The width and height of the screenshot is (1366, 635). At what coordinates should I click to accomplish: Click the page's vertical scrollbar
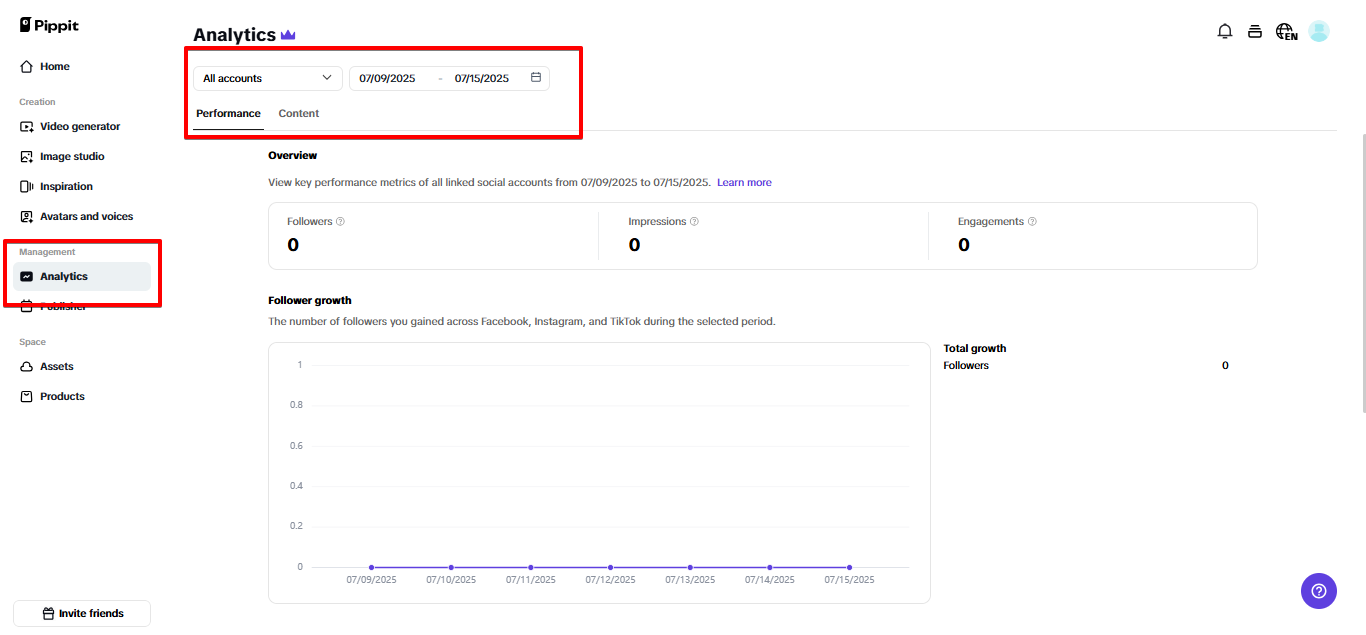tap(1362, 270)
